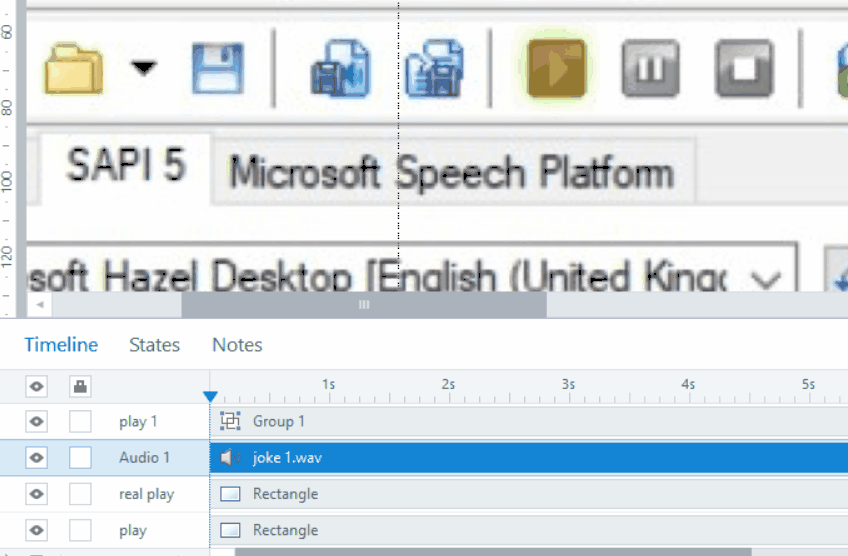
Task: Click the timeline's bottom horizontal scrollbar
Action: point(493,552)
